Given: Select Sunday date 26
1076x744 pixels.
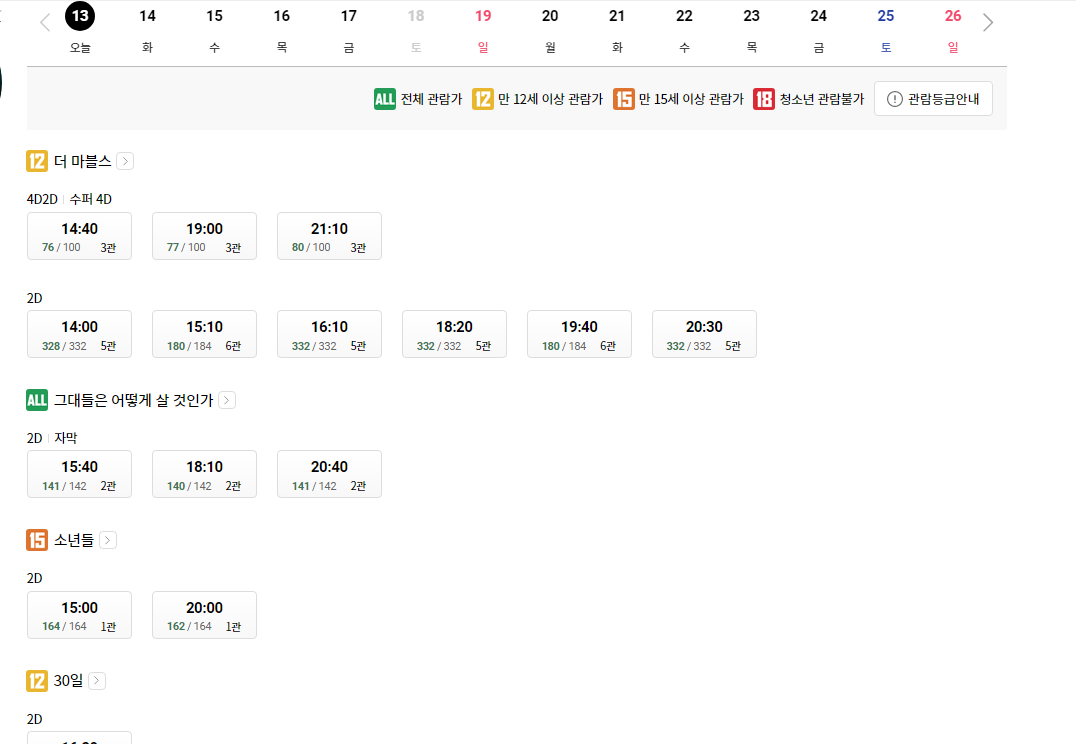Looking at the screenshot, I should pos(953,29).
